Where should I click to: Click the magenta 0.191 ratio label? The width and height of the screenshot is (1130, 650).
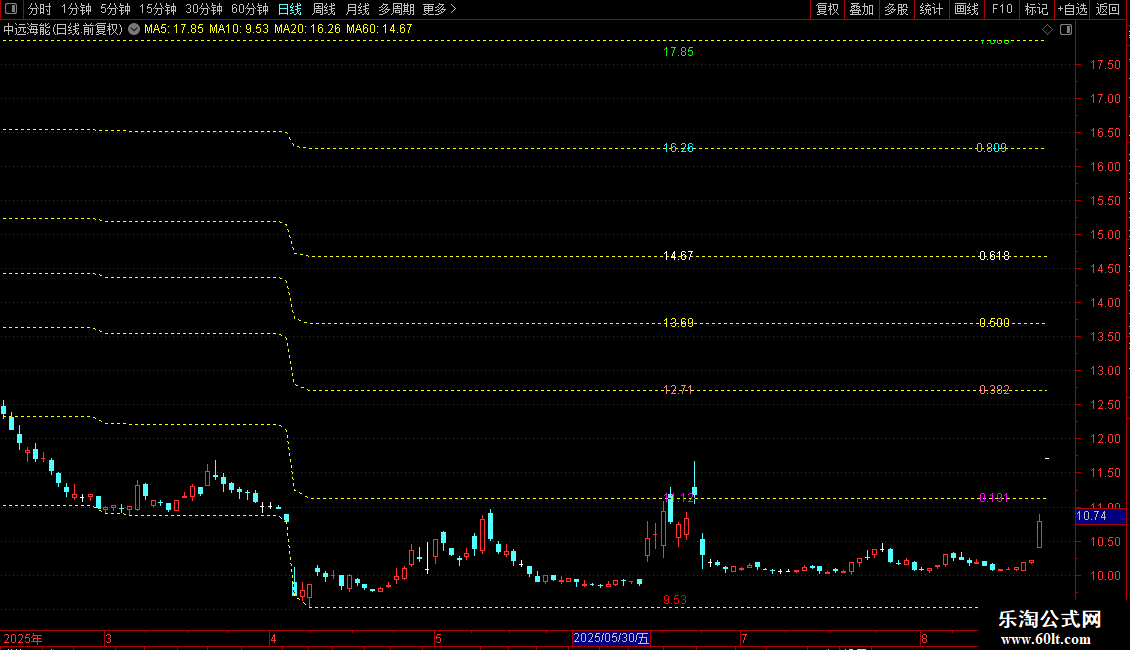click(995, 498)
